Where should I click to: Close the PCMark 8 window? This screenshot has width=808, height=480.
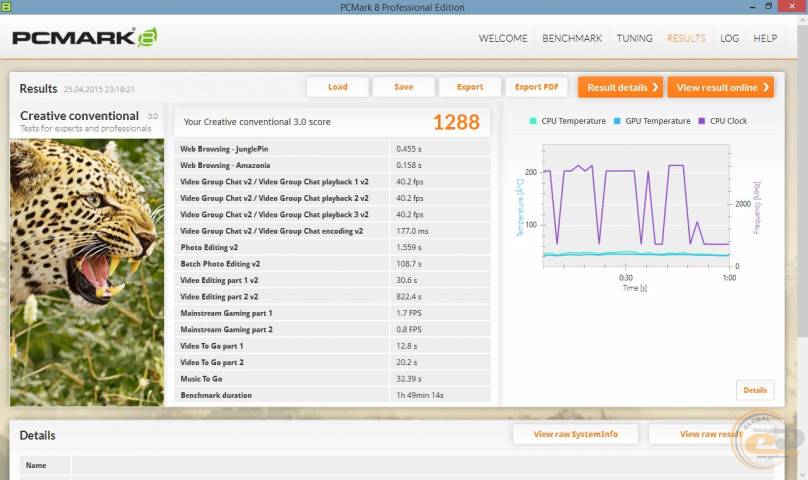pos(793,6)
